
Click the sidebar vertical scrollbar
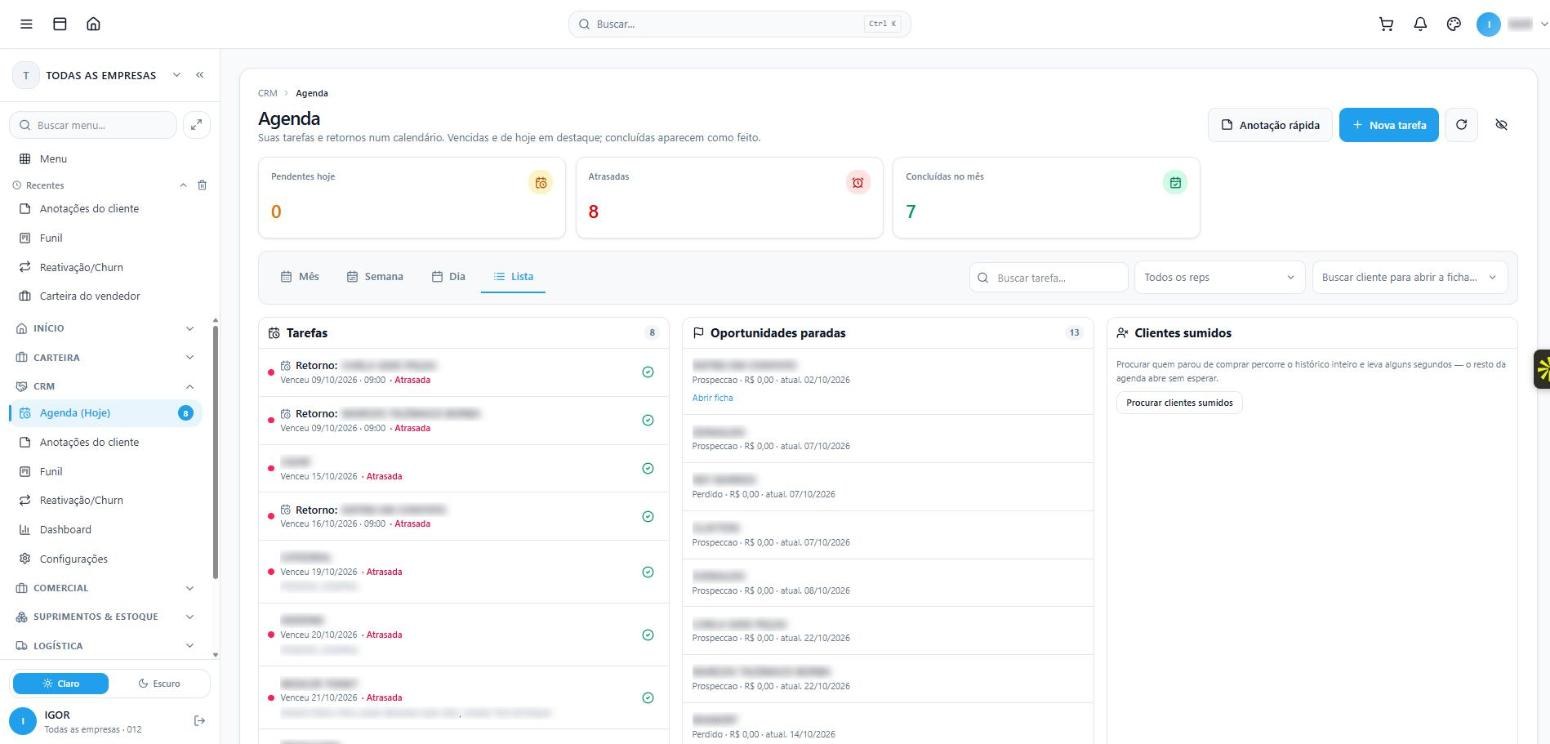tap(215, 450)
